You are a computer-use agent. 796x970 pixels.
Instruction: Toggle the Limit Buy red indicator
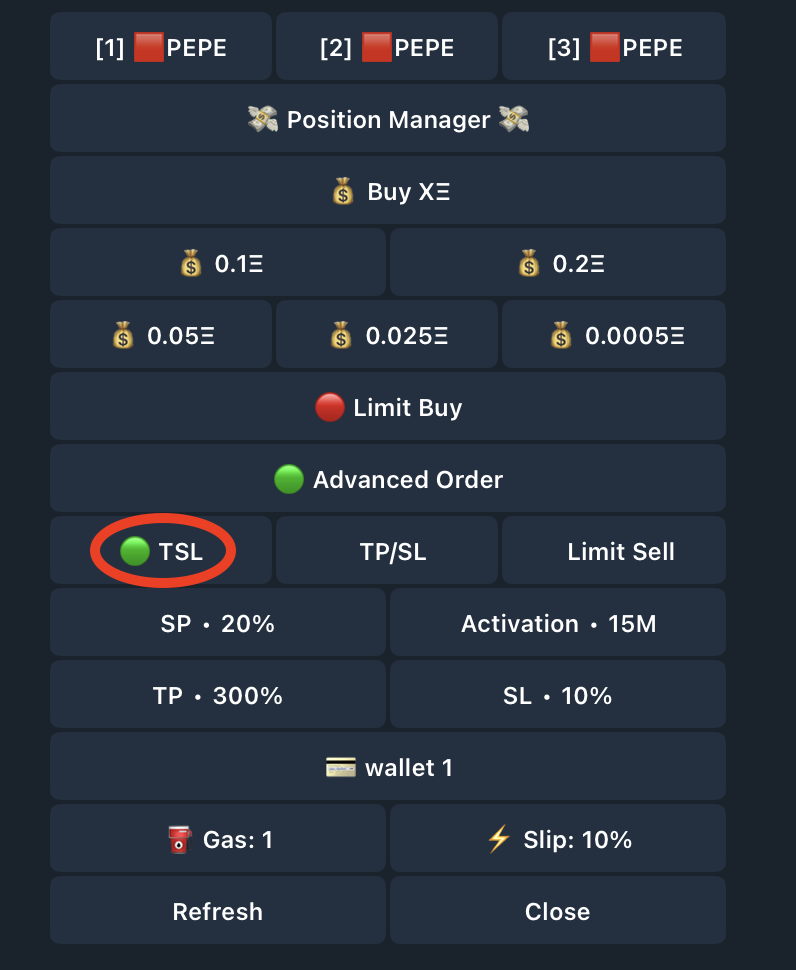[330, 408]
